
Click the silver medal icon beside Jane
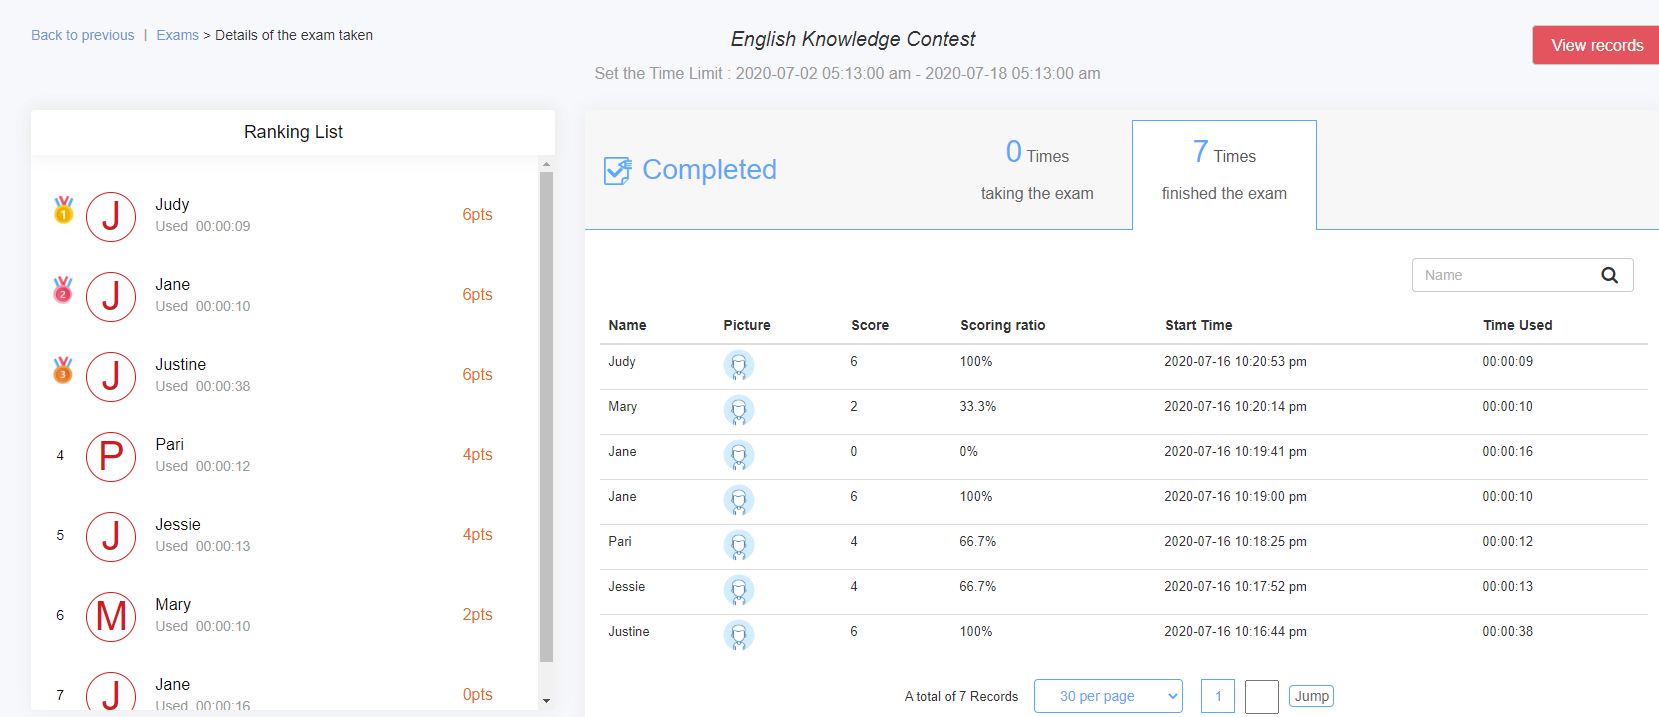(x=63, y=289)
